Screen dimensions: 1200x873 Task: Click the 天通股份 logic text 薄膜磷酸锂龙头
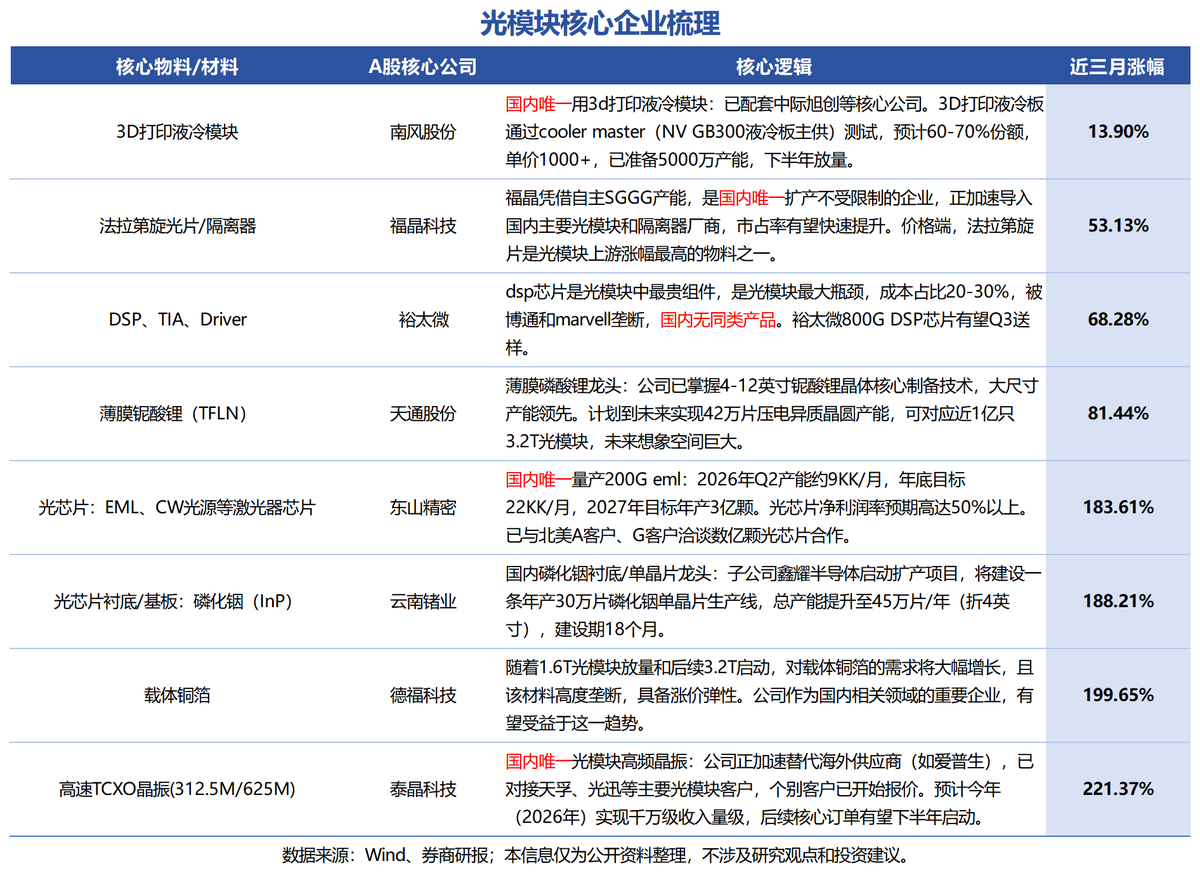[x=773, y=414]
